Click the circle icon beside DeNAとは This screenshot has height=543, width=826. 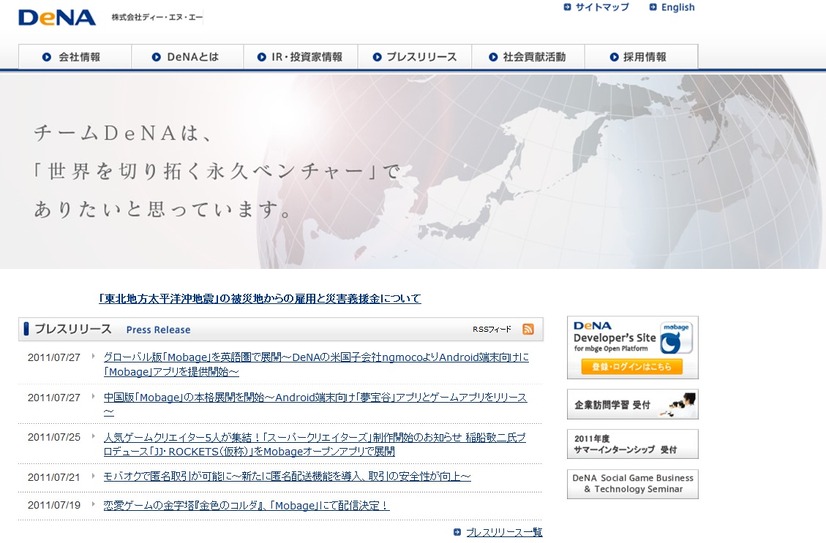[x=156, y=57]
